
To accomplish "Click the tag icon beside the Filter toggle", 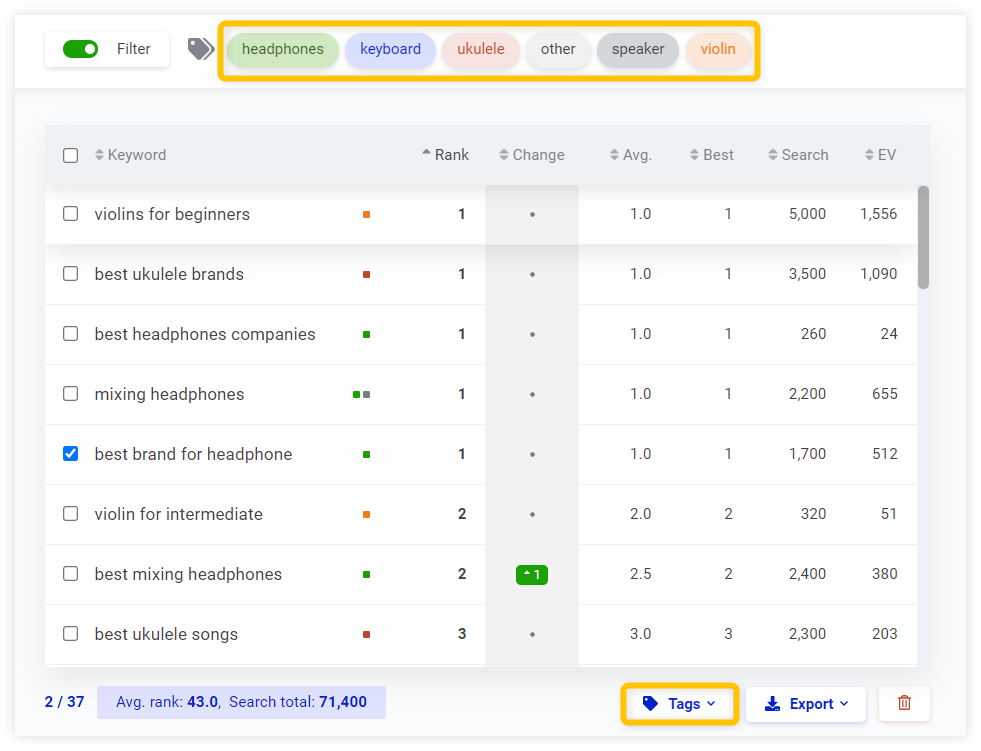I will coord(200,47).
